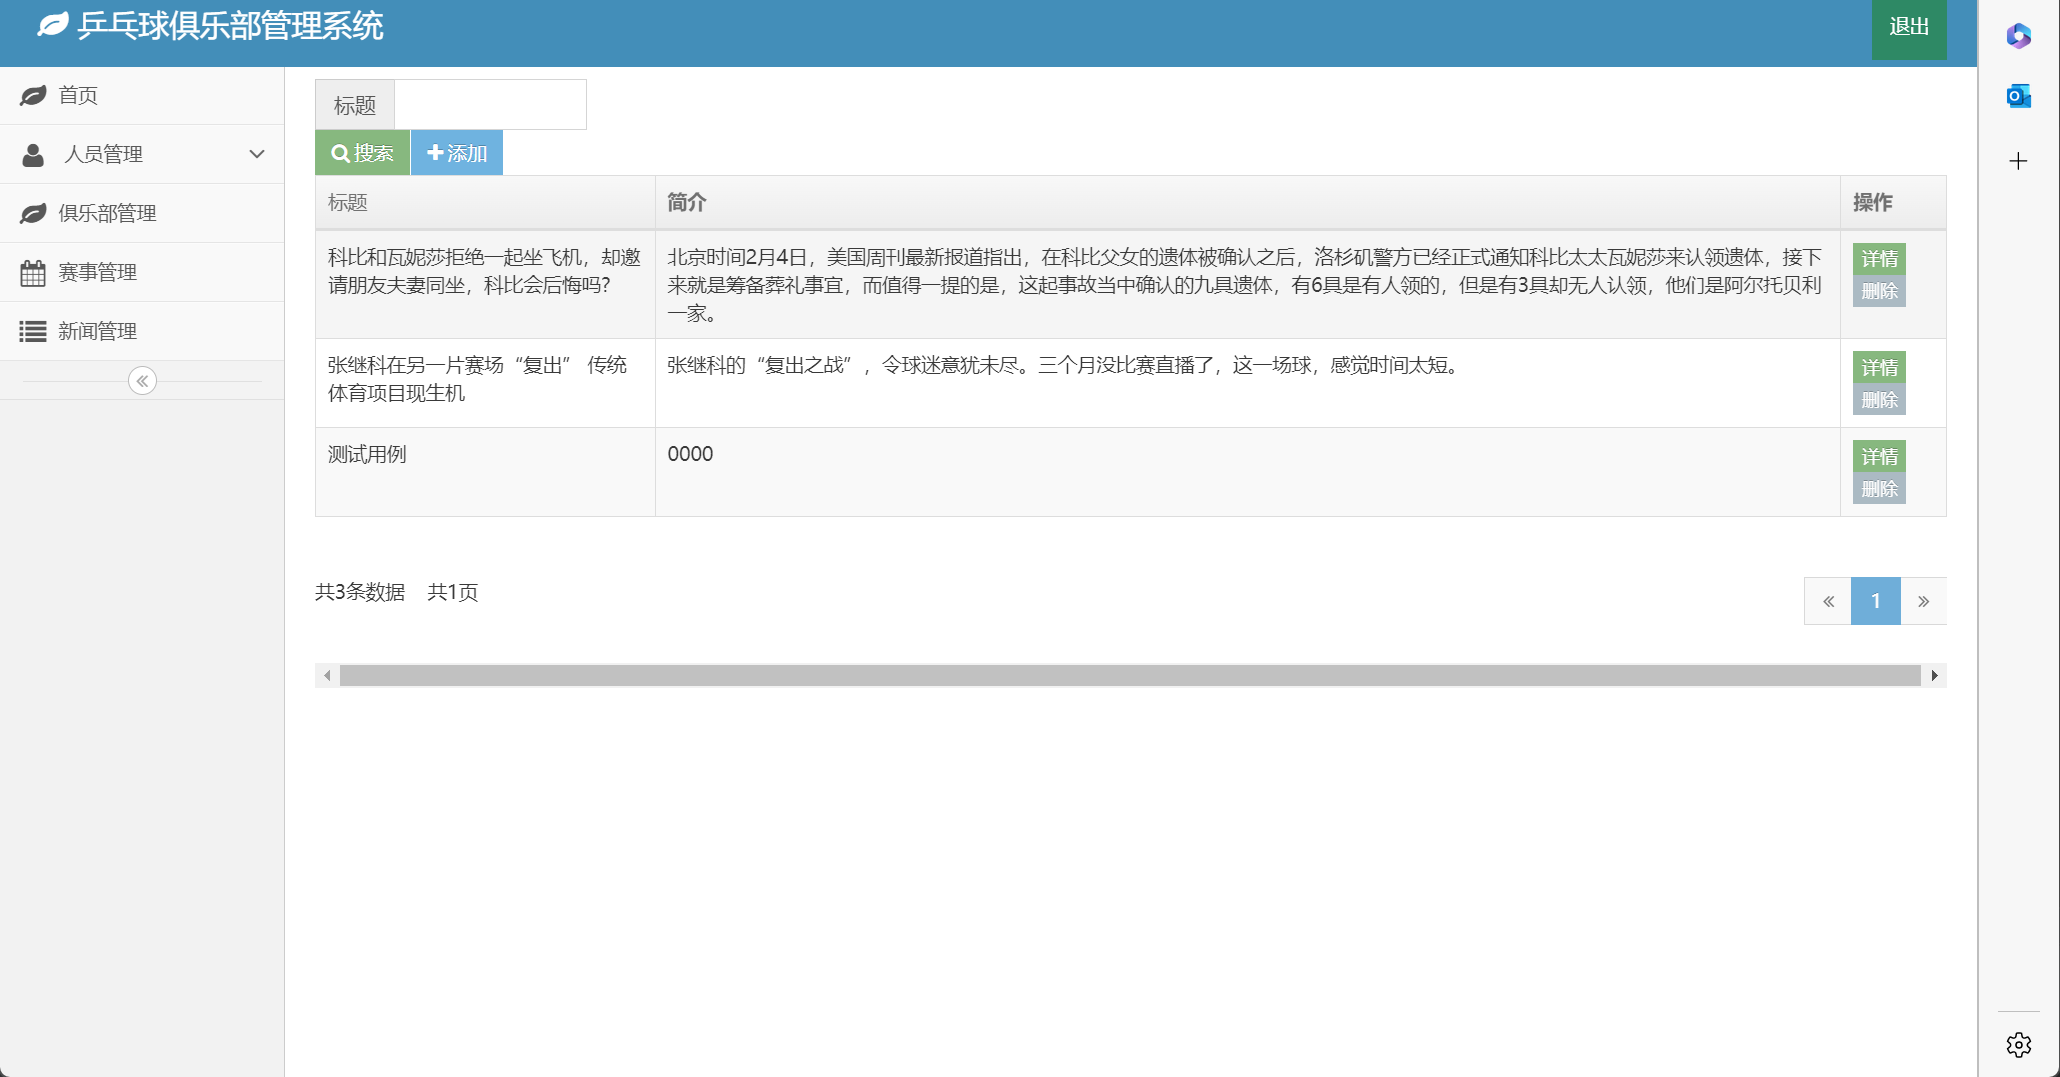Open the 赛事管理 menu item
2060x1077 pixels.
100,271
